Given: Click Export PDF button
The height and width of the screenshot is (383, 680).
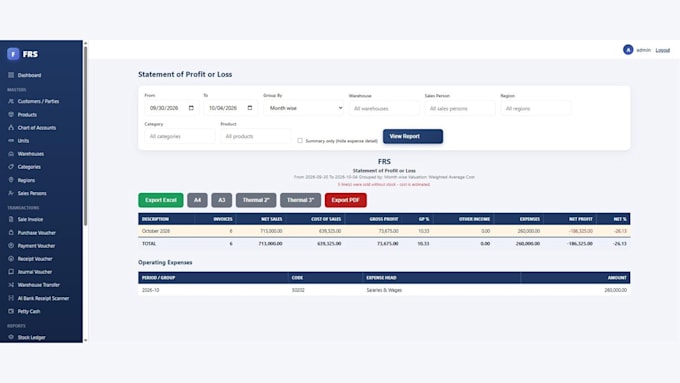Looking at the screenshot, I should point(346,200).
